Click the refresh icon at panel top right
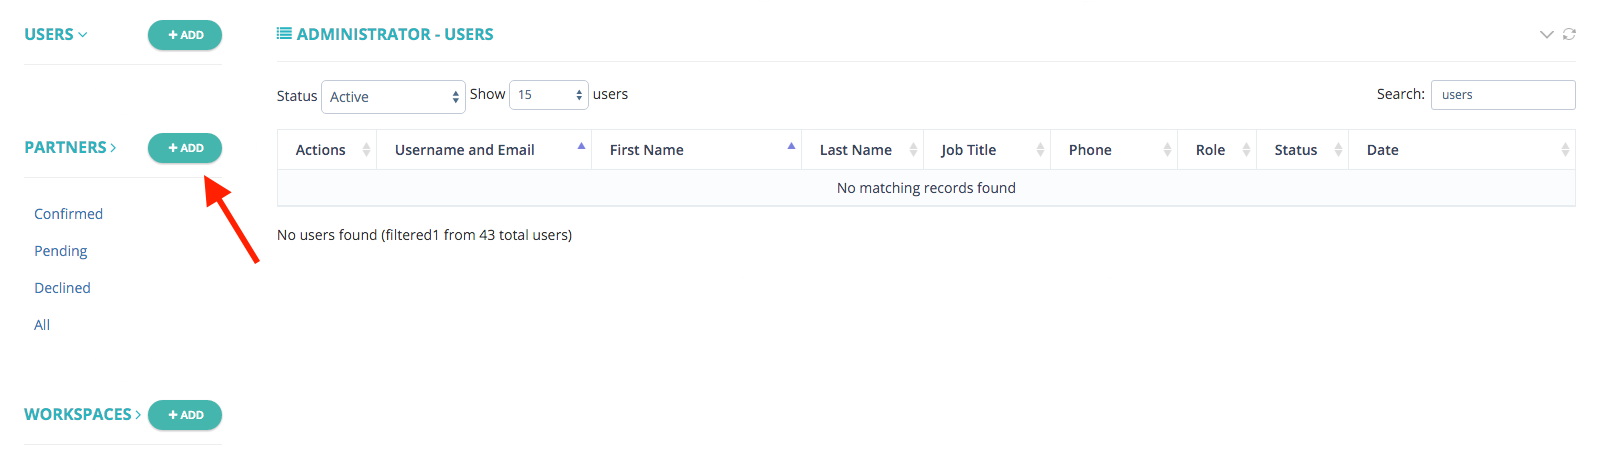1598x473 pixels. pos(1569,34)
